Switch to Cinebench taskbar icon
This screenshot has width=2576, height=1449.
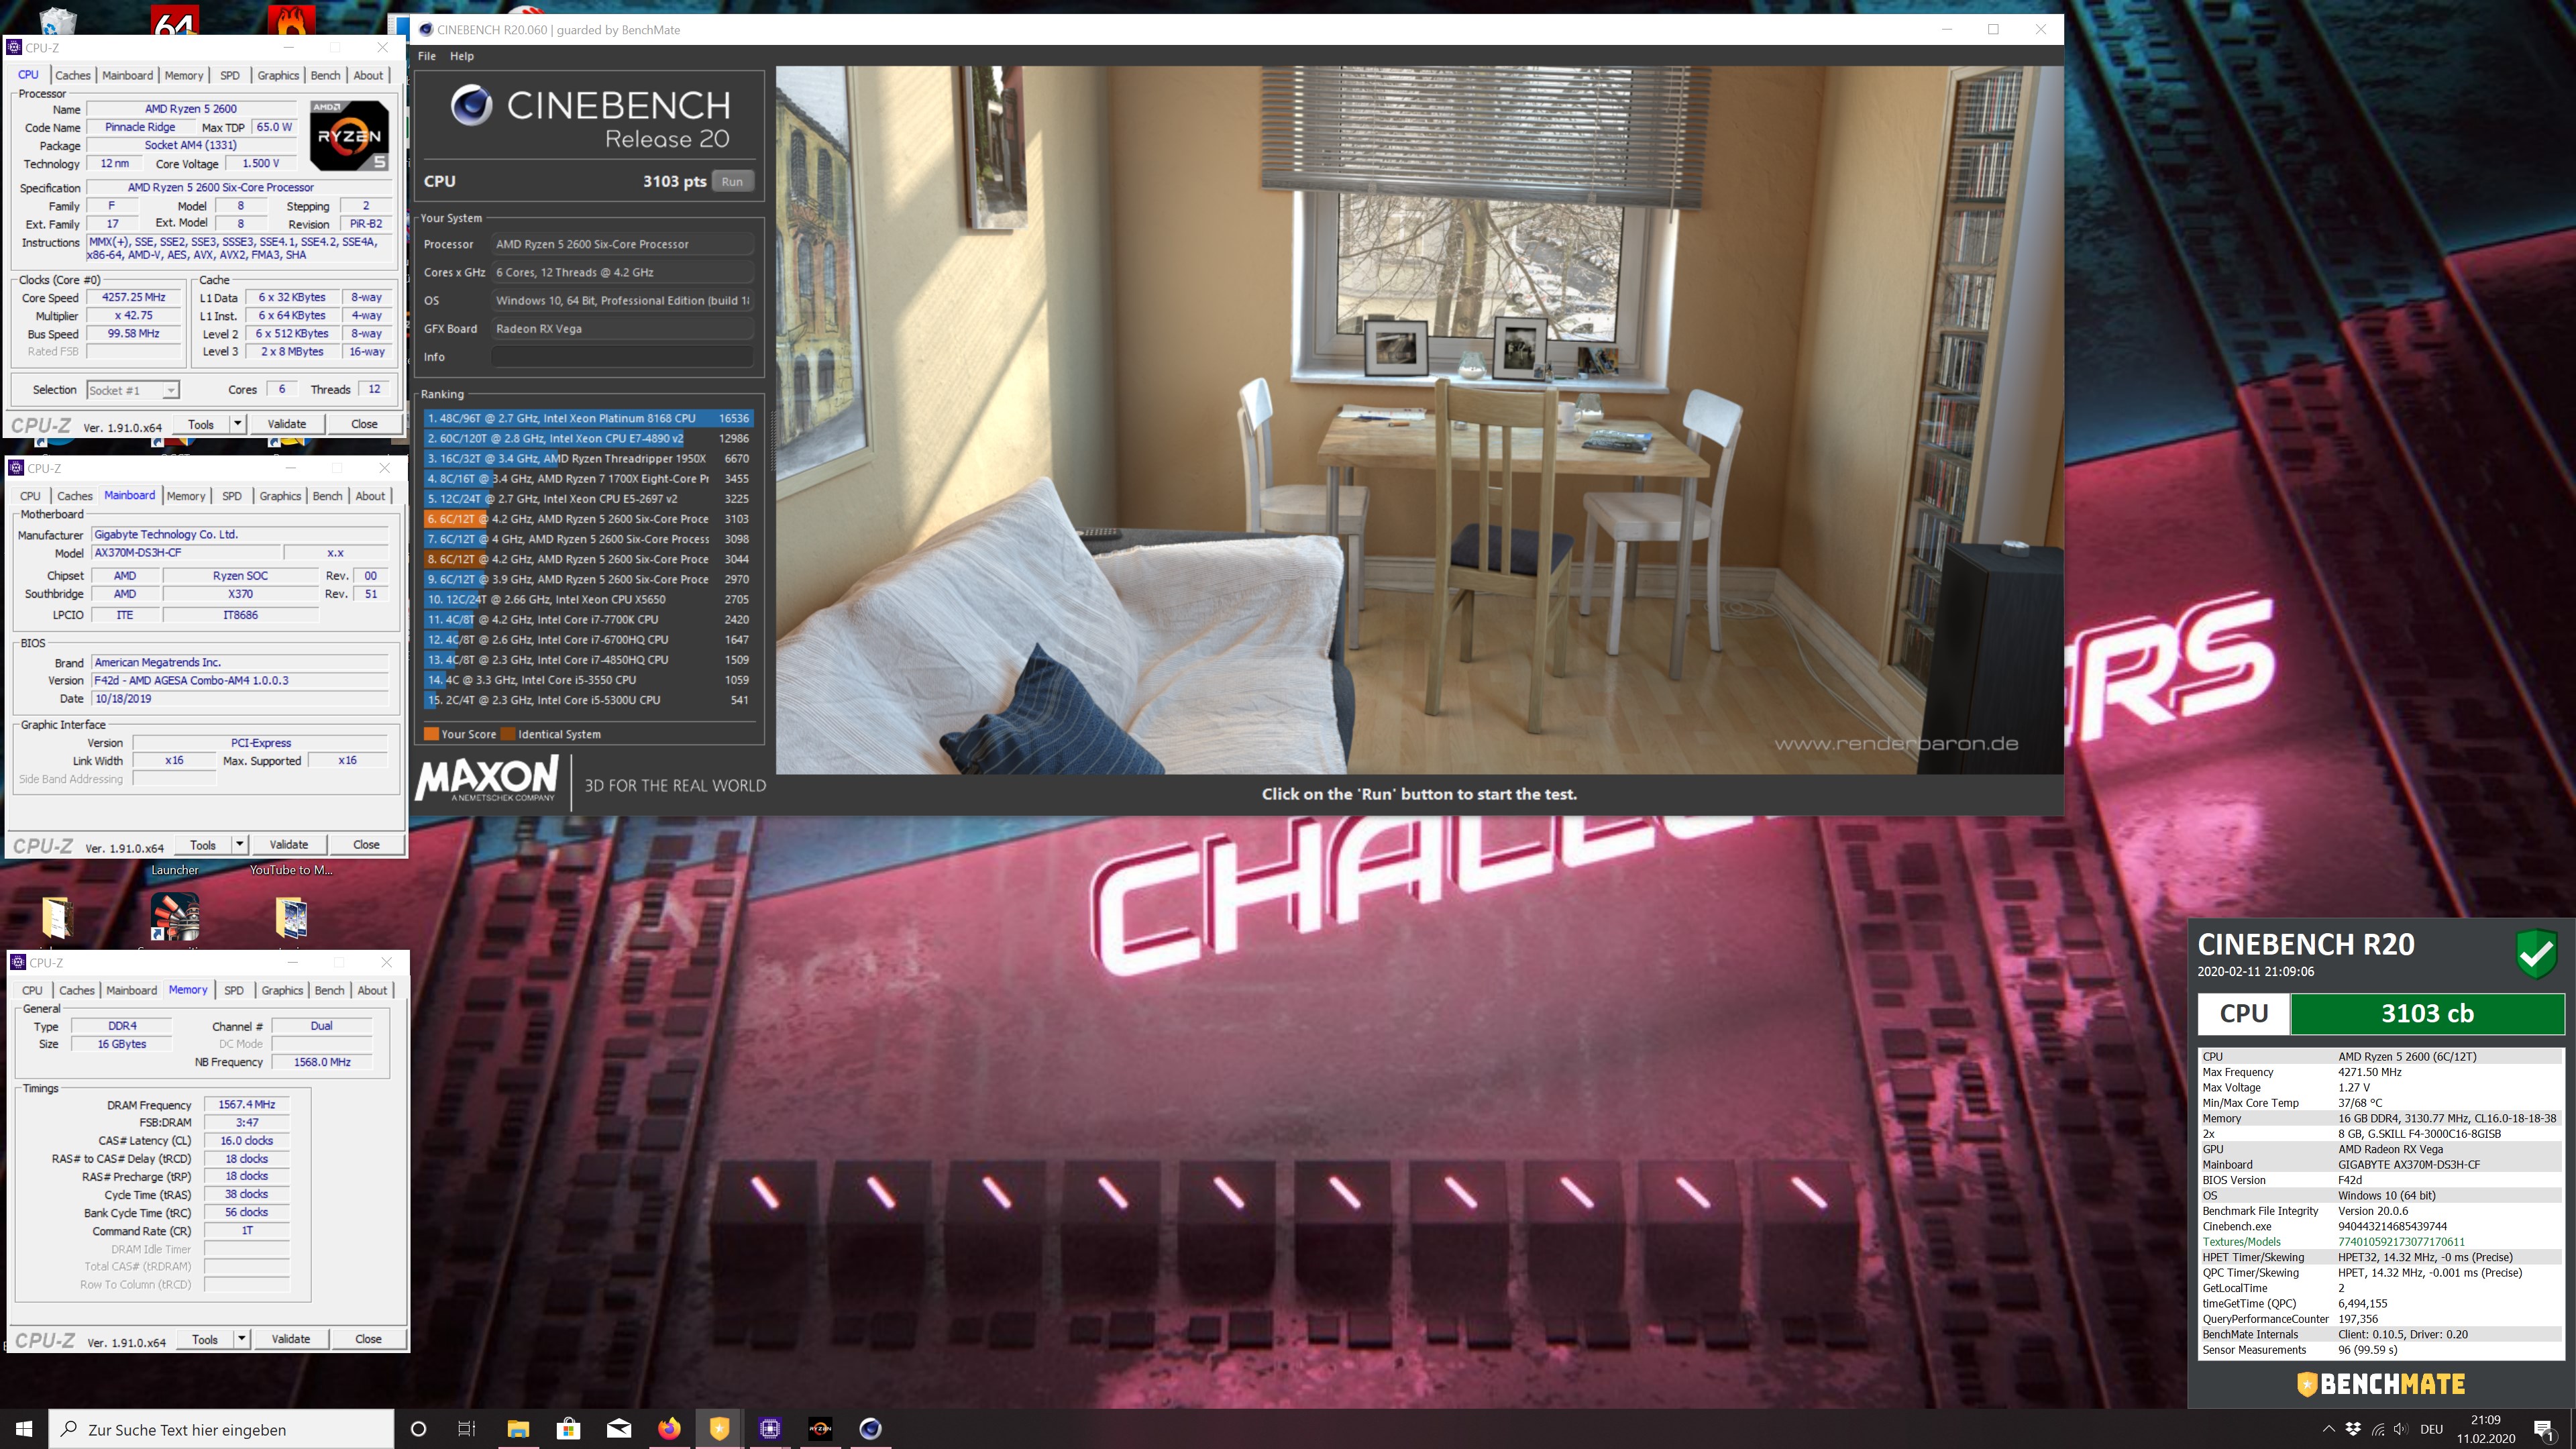coord(870,1428)
